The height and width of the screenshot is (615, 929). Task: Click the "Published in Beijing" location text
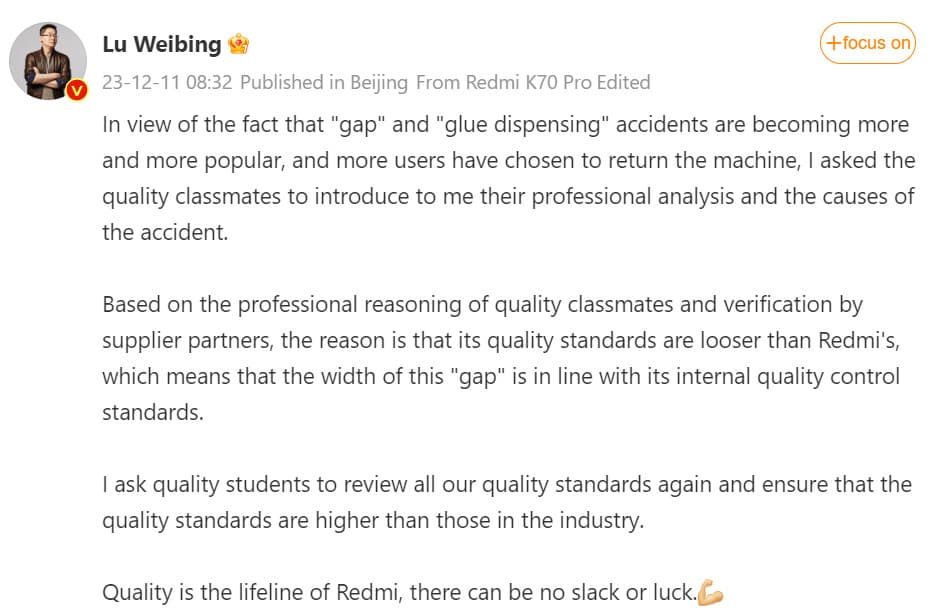(x=324, y=83)
